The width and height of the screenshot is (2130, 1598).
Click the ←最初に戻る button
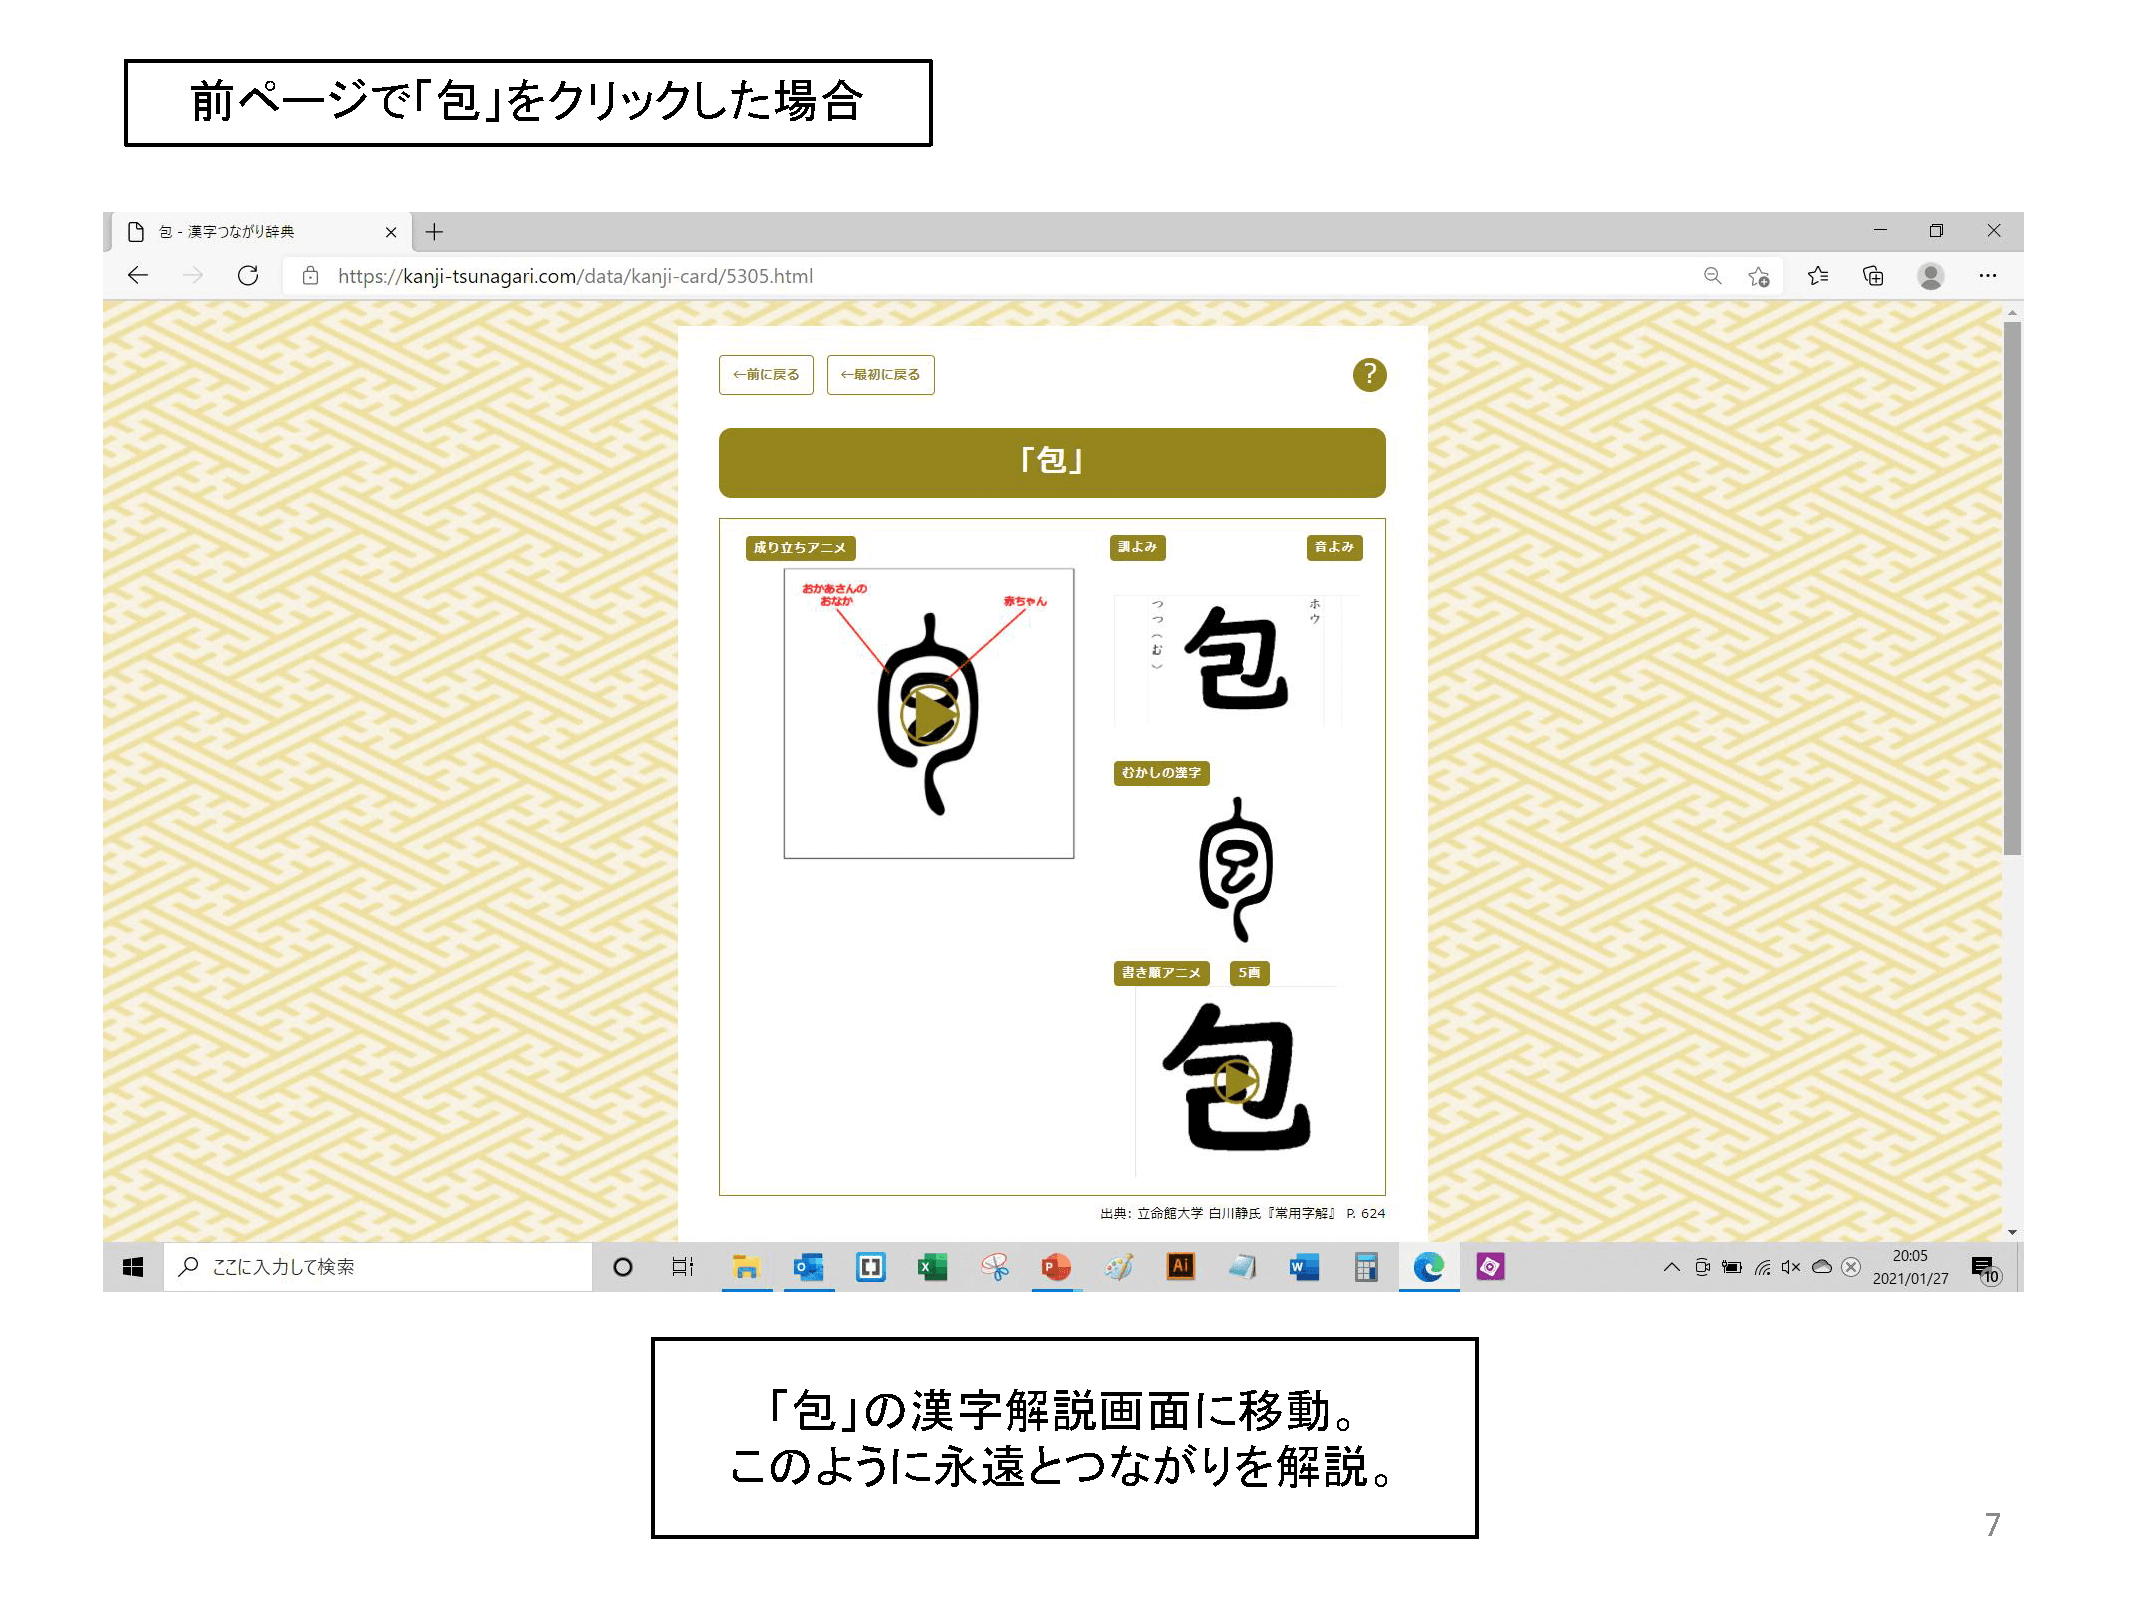pyautogui.click(x=880, y=375)
